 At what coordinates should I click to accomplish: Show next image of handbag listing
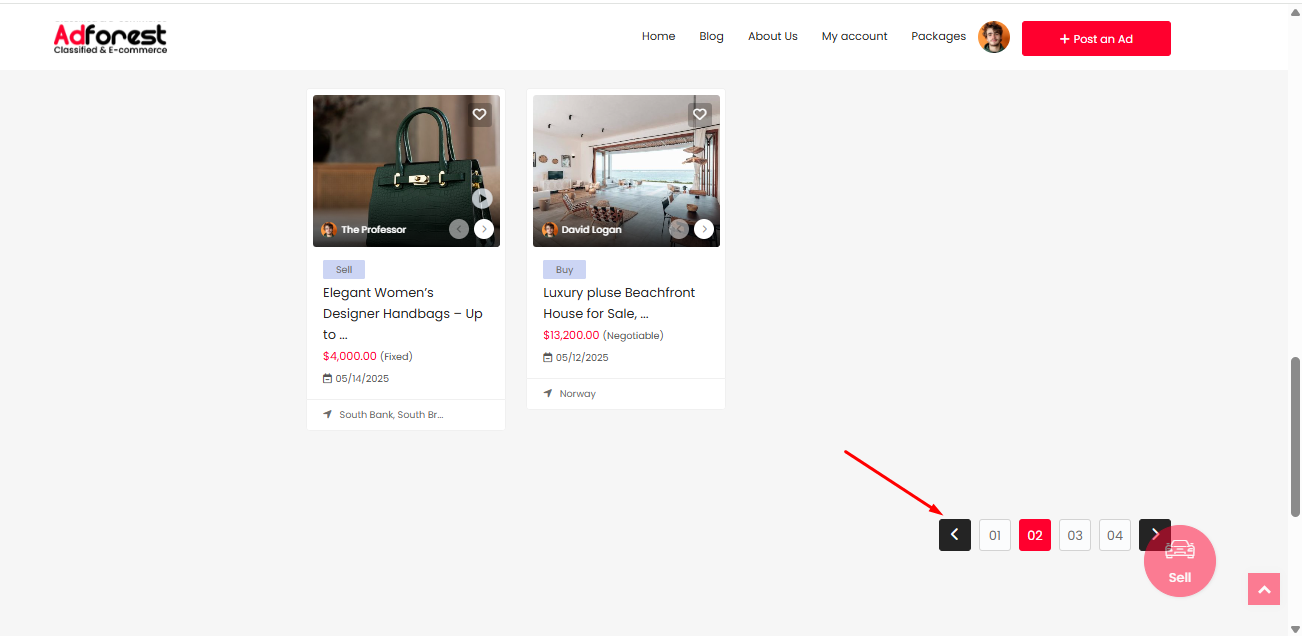point(484,229)
